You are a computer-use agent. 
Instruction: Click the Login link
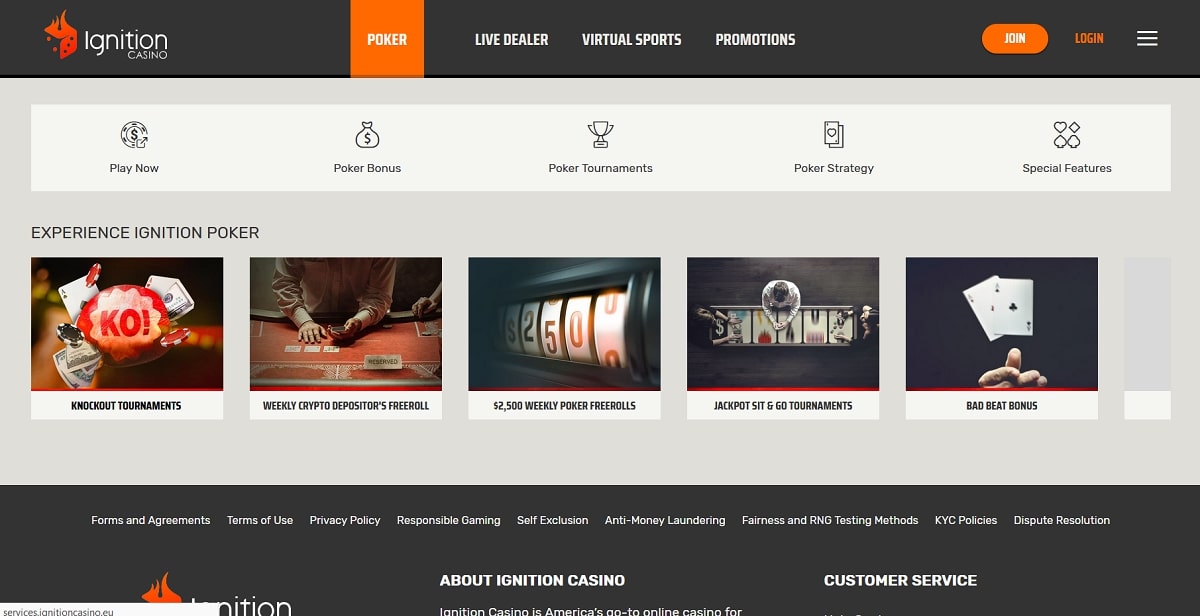tap(1089, 38)
